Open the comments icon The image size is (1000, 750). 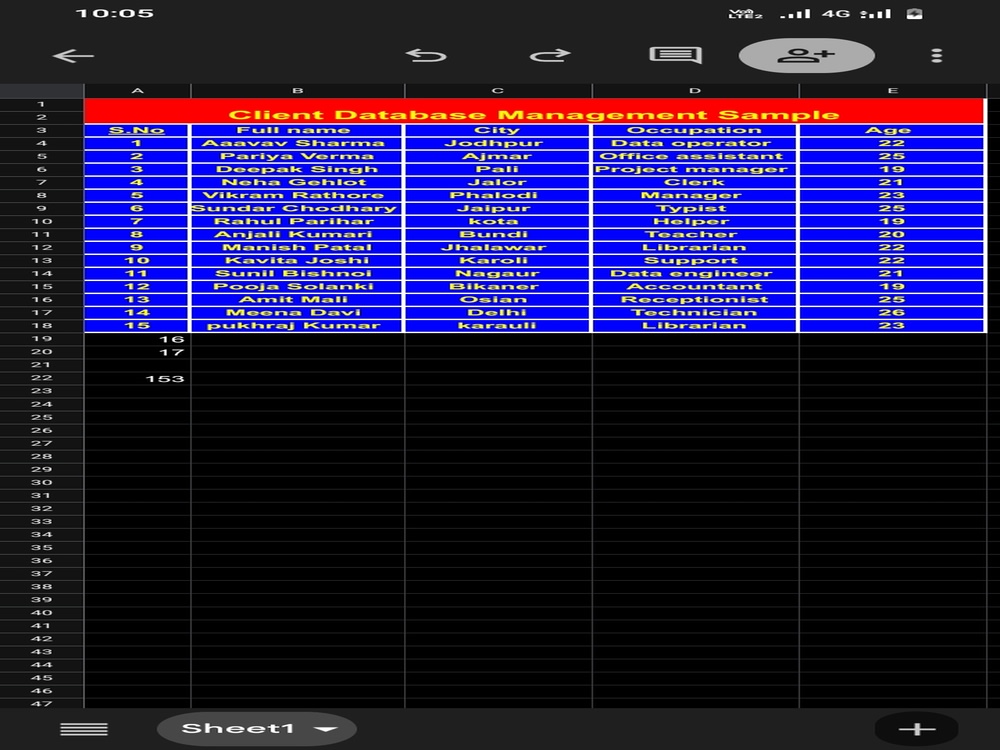point(675,55)
